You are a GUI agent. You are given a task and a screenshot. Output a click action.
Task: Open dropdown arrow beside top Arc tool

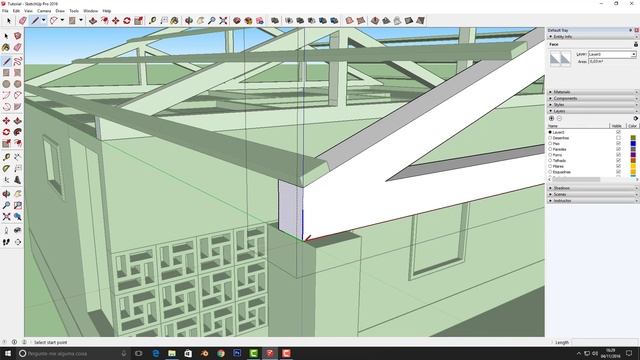point(62,20)
